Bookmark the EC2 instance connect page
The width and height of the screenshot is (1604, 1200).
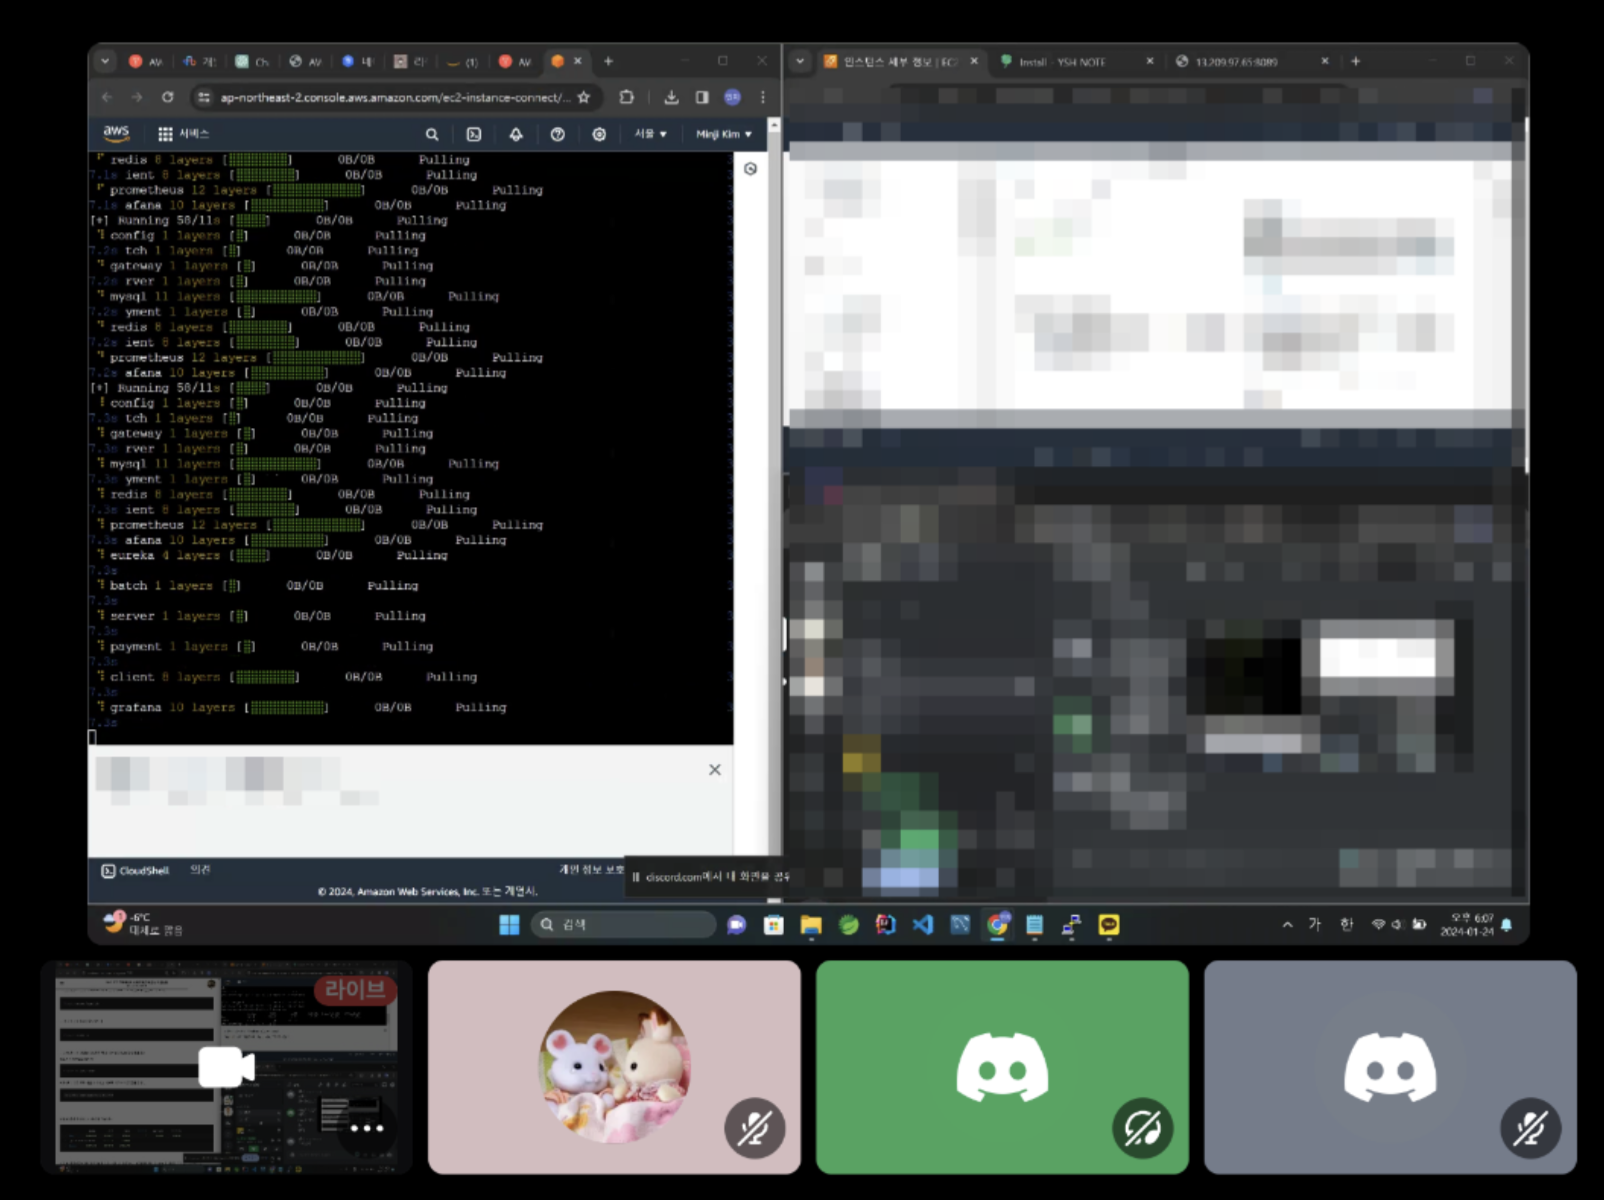584,97
